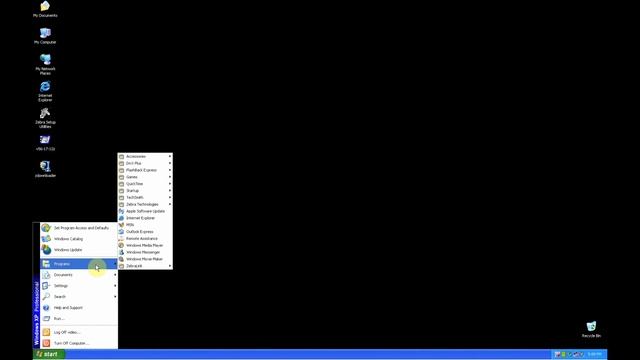Expand the Documents submenu

(79, 275)
